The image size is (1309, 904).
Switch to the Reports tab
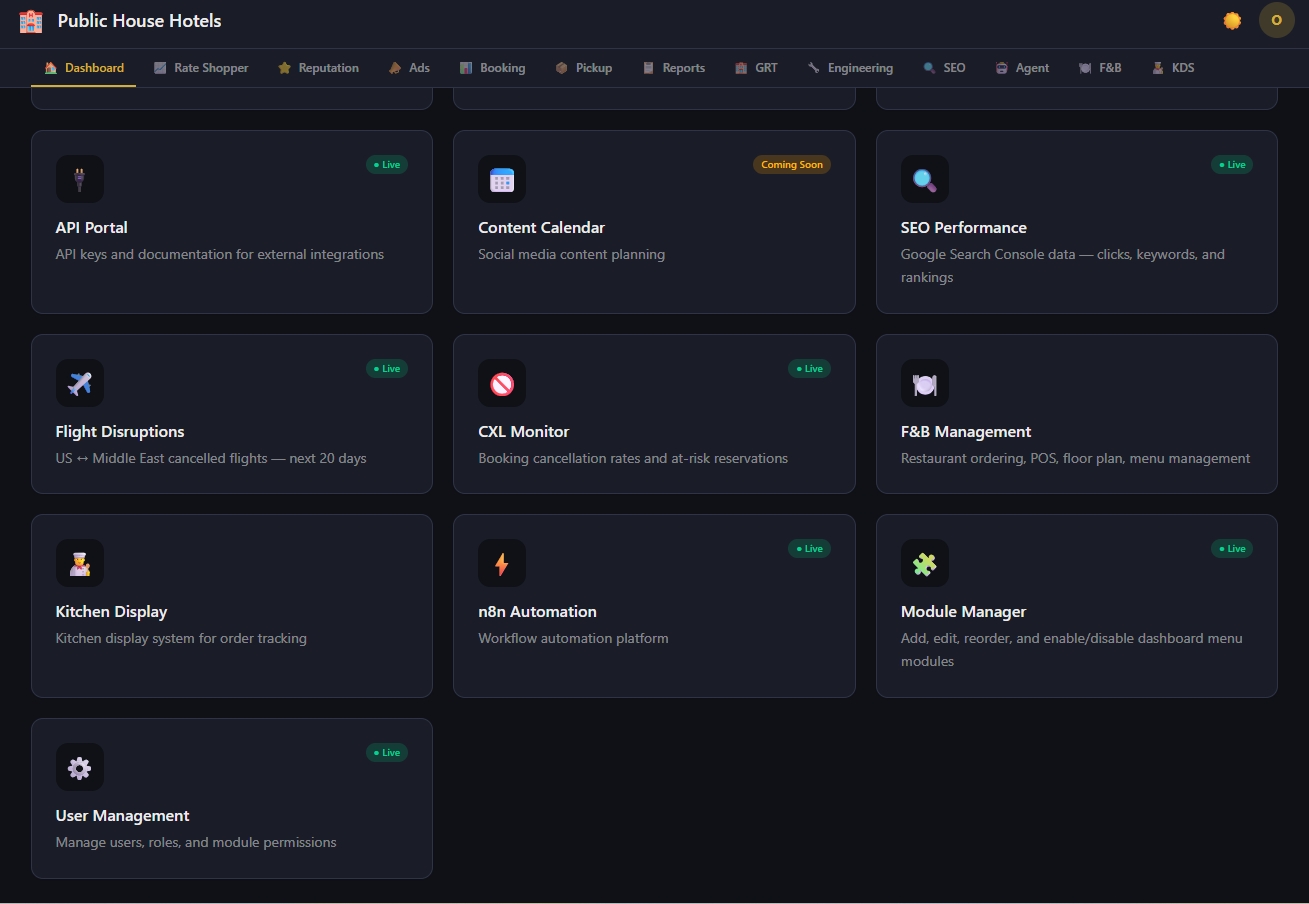tap(673, 68)
